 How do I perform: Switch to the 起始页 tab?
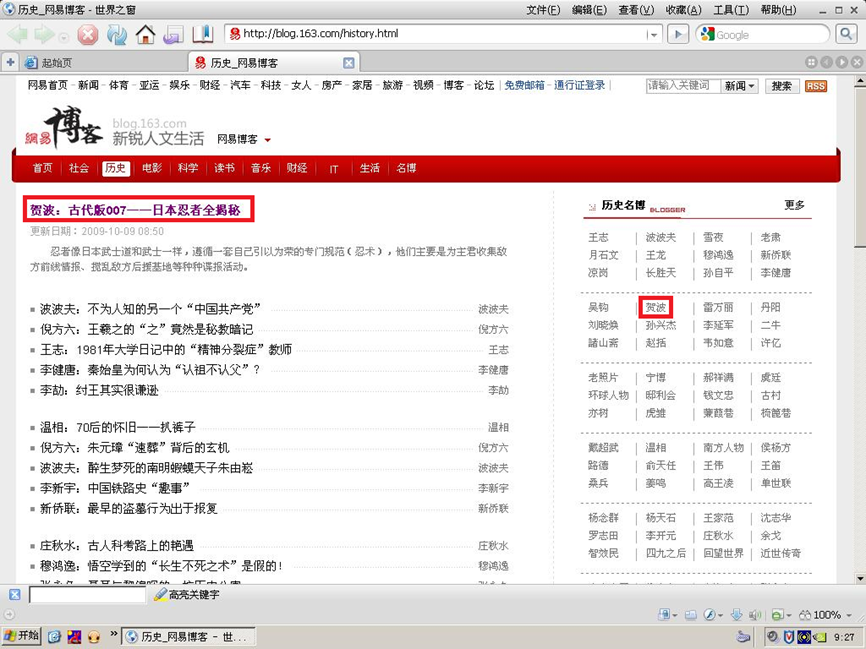click(103, 62)
